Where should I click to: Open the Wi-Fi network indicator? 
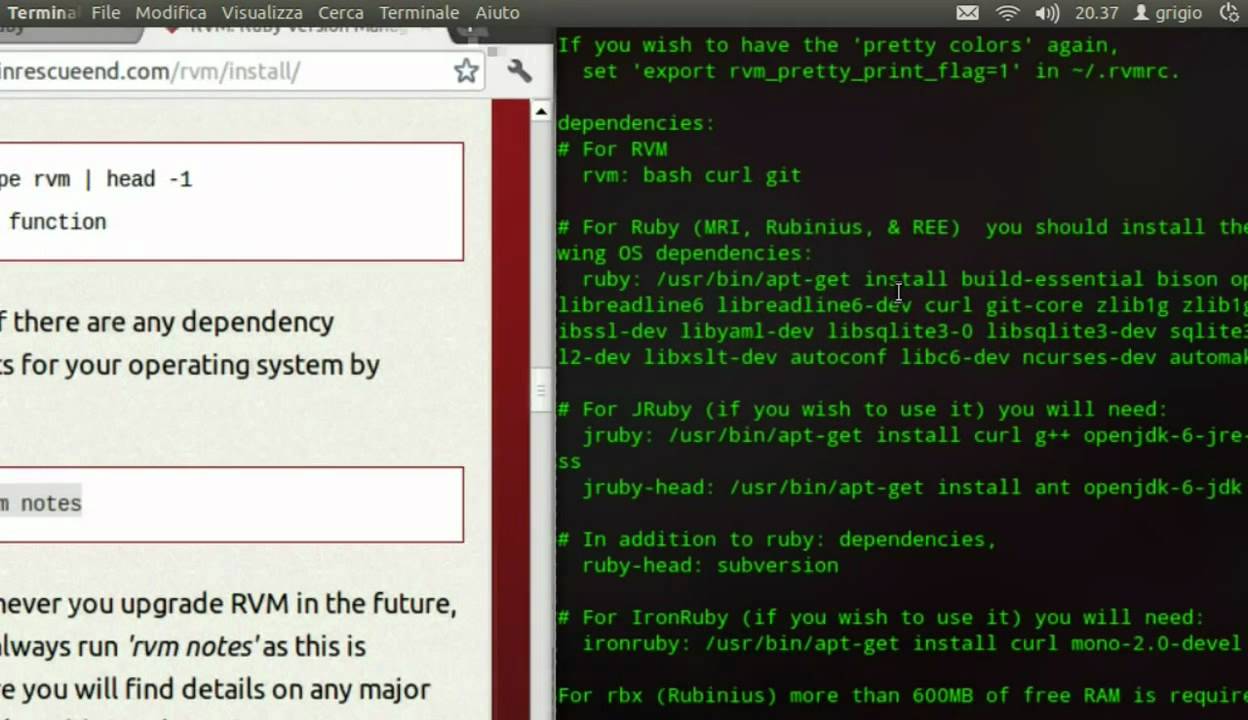1008,13
